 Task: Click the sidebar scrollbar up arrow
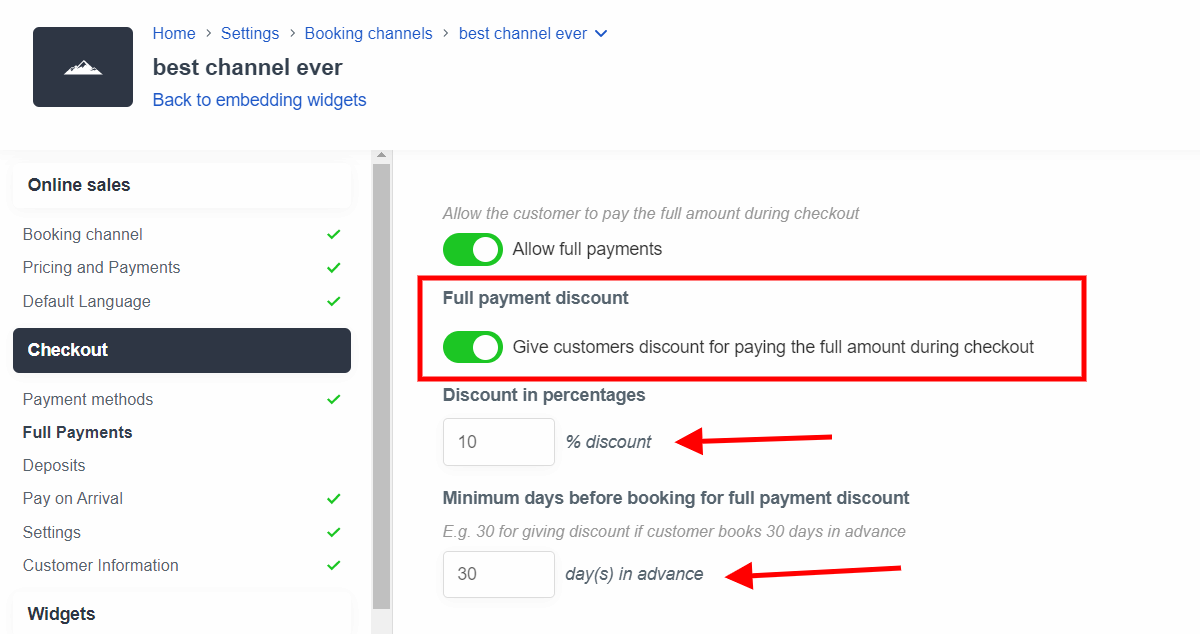pos(381,156)
